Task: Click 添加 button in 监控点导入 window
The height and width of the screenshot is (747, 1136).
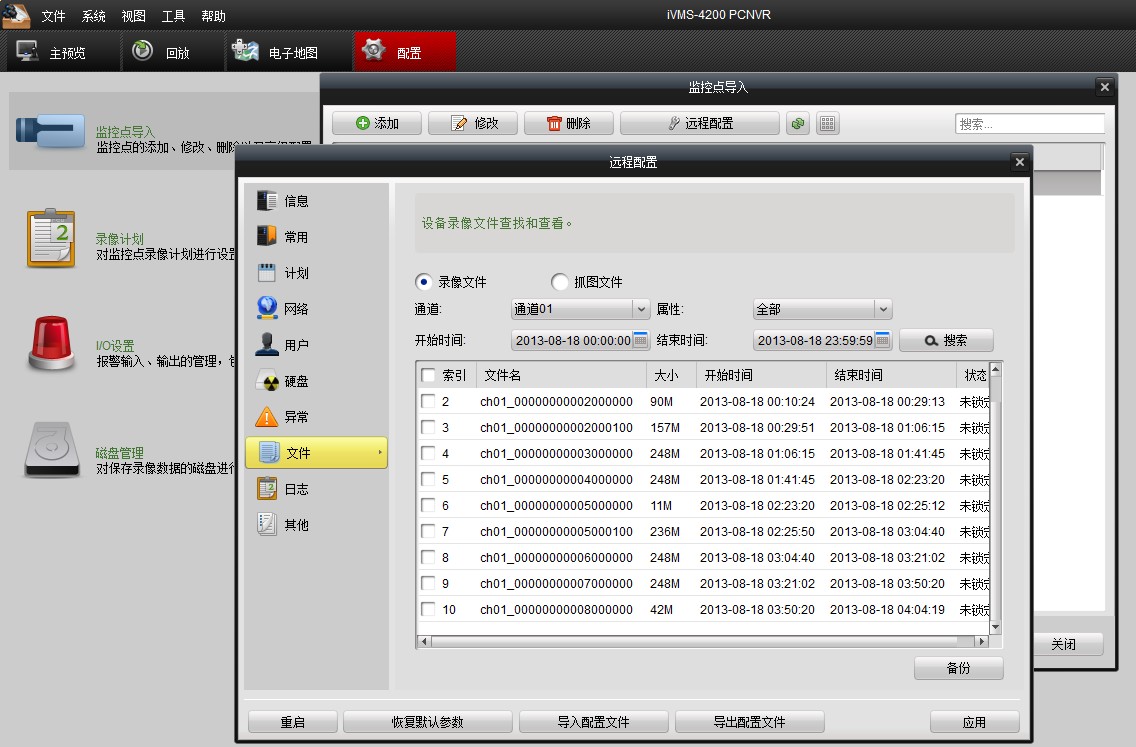Action: [377, 123]
